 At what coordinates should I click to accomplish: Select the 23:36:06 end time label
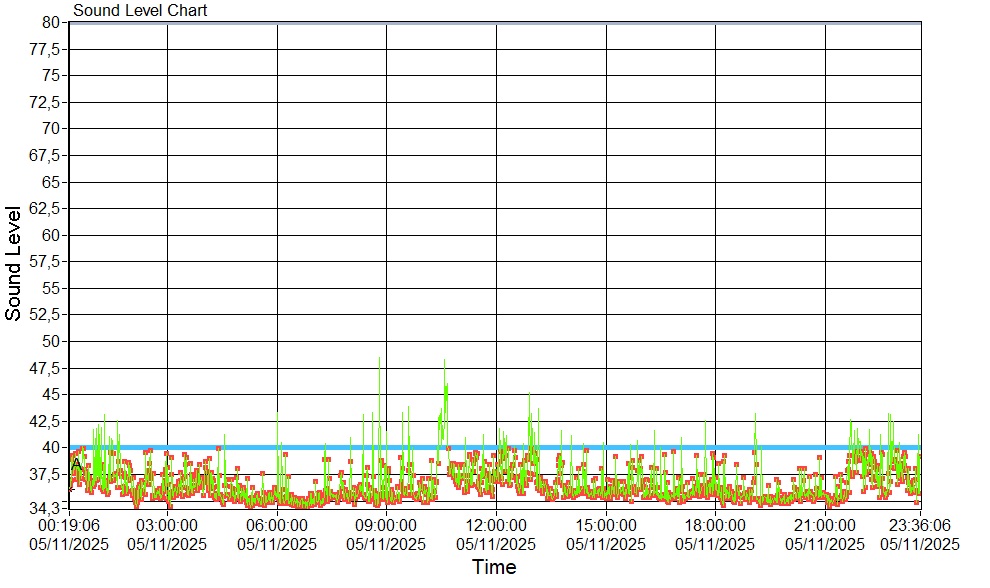(919, 525)
